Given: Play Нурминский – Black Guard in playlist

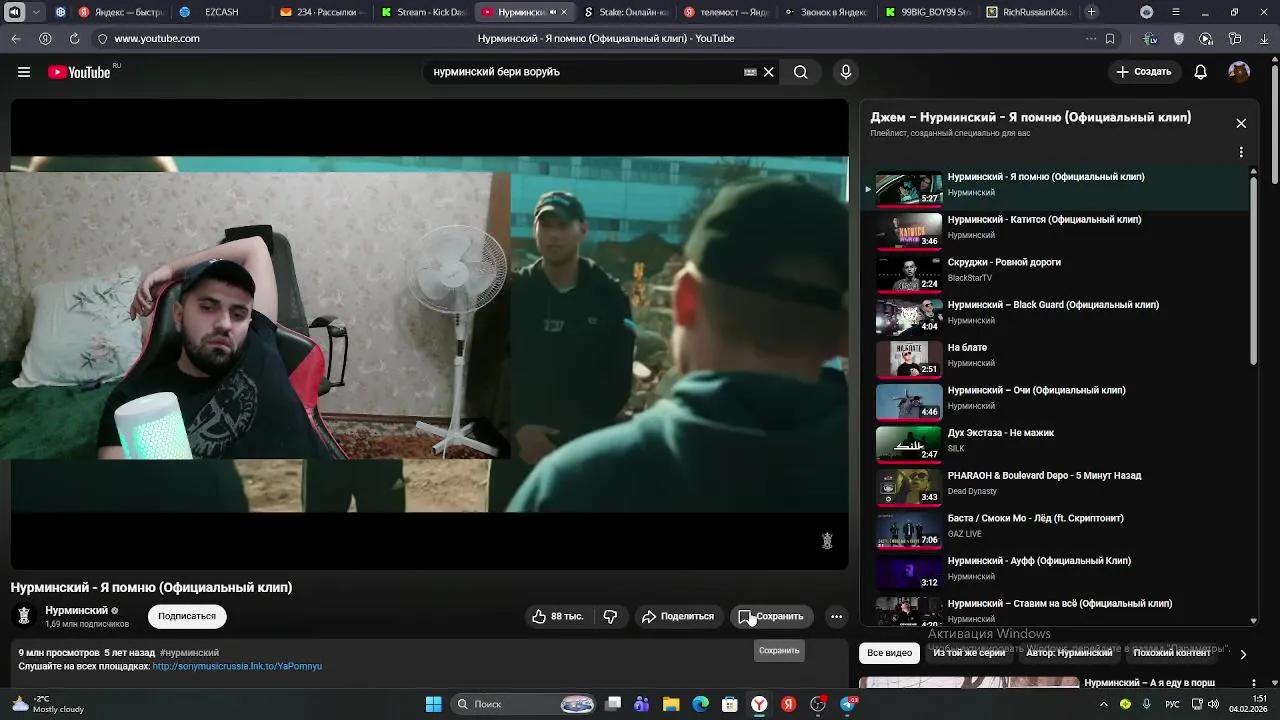Looking at the screenshot, I should click(x=1055, y=315).
